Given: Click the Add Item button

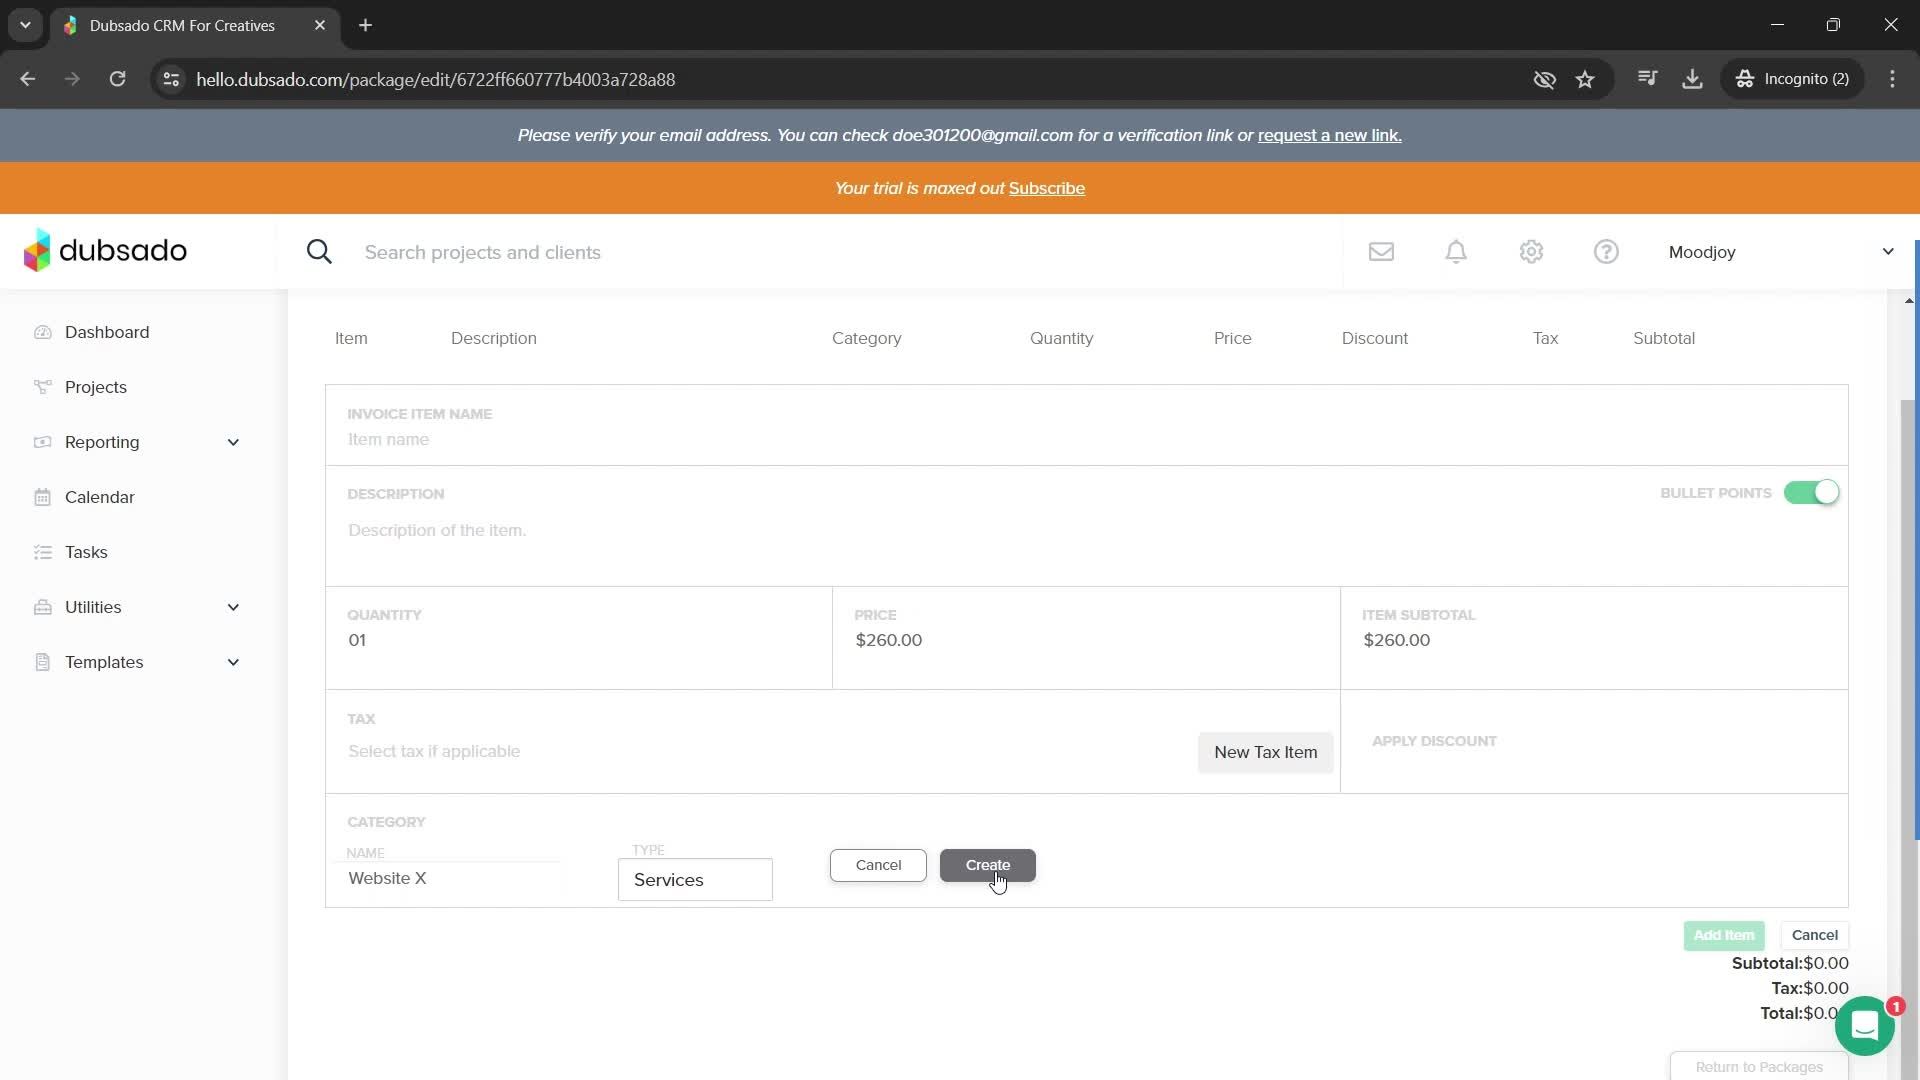Looking at the screenshot, I should (1724, 935).
